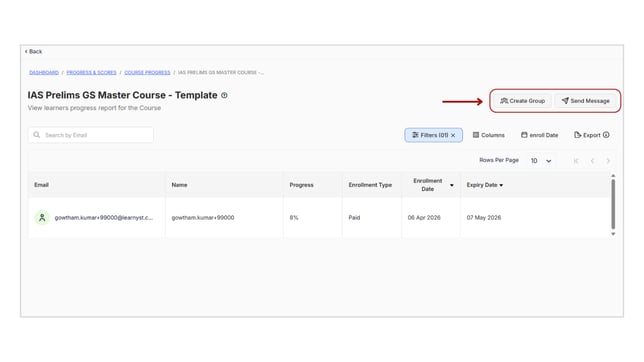The image size is (644, 362).
Task: Go to next page arrow
Action: [608, 161]
